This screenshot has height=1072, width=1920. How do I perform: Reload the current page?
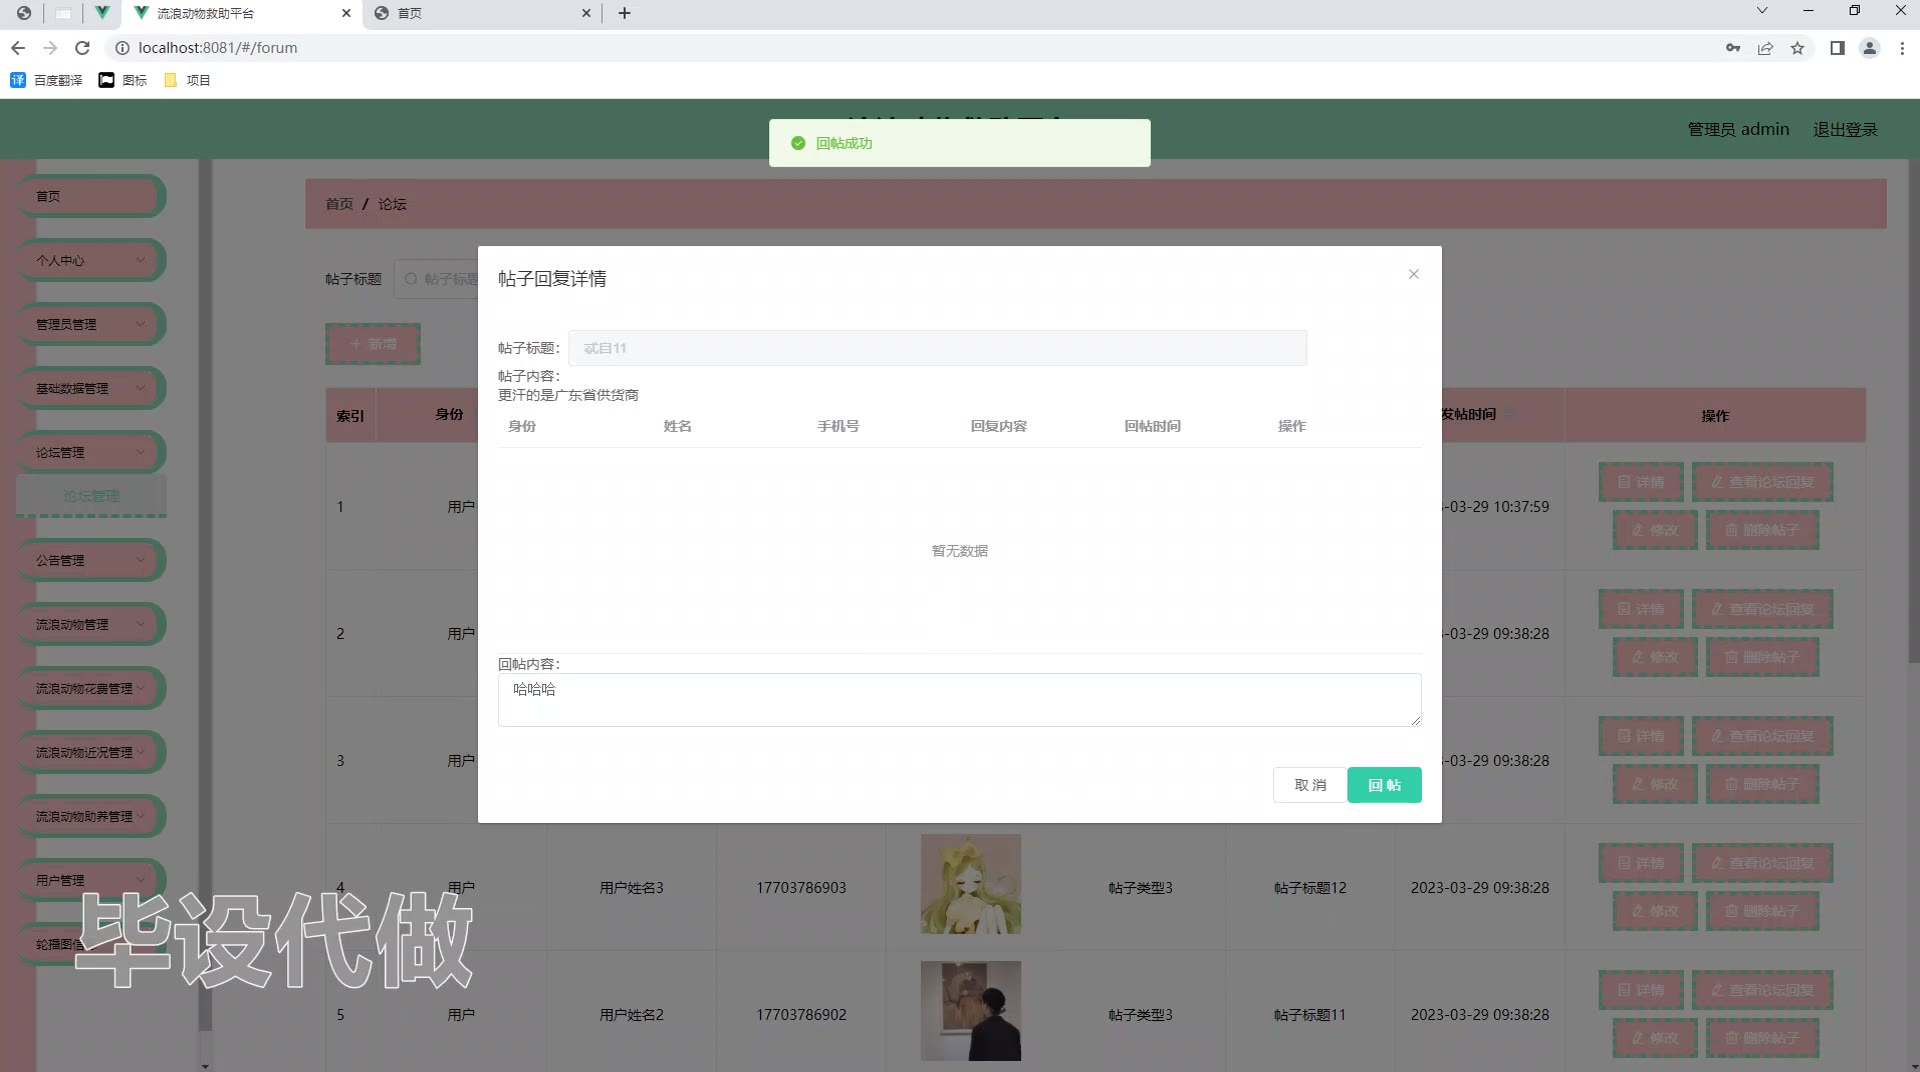click(x=83, y=48)
